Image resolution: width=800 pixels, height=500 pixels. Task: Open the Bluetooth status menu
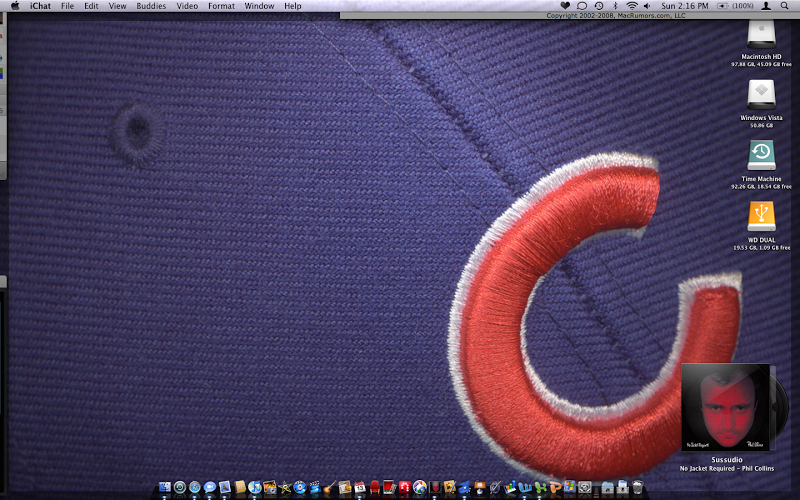click(615, 6)
